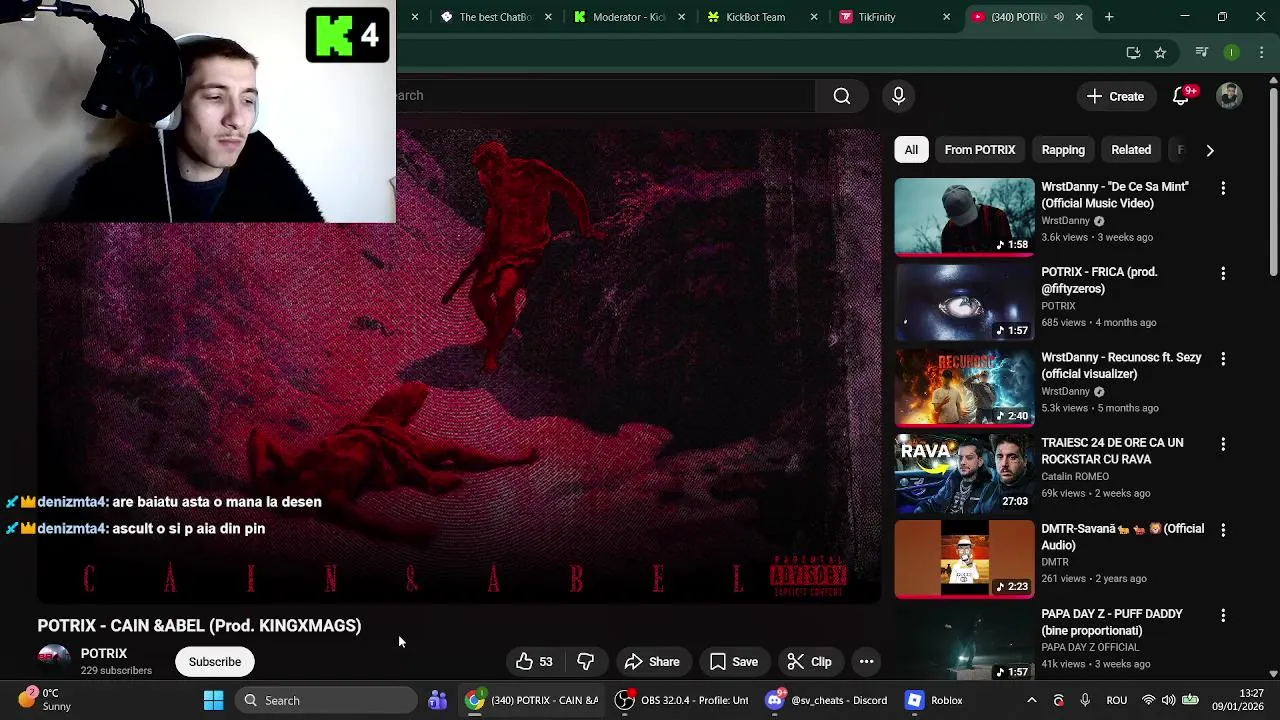Save the video to a playlist
The width and height of the screenshot is (1280, 720).
(x=734, y=662)
